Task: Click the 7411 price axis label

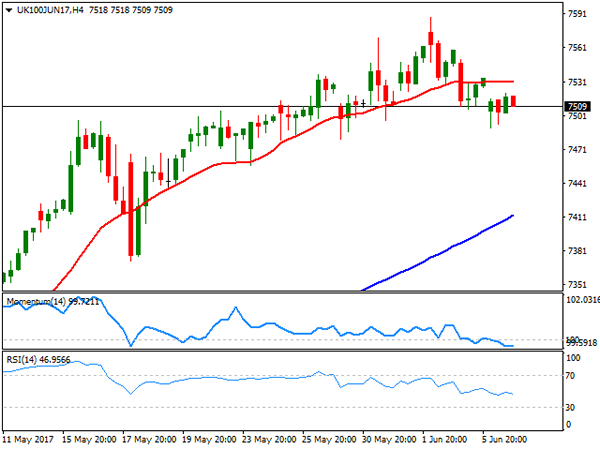Action: pos(577,217)
